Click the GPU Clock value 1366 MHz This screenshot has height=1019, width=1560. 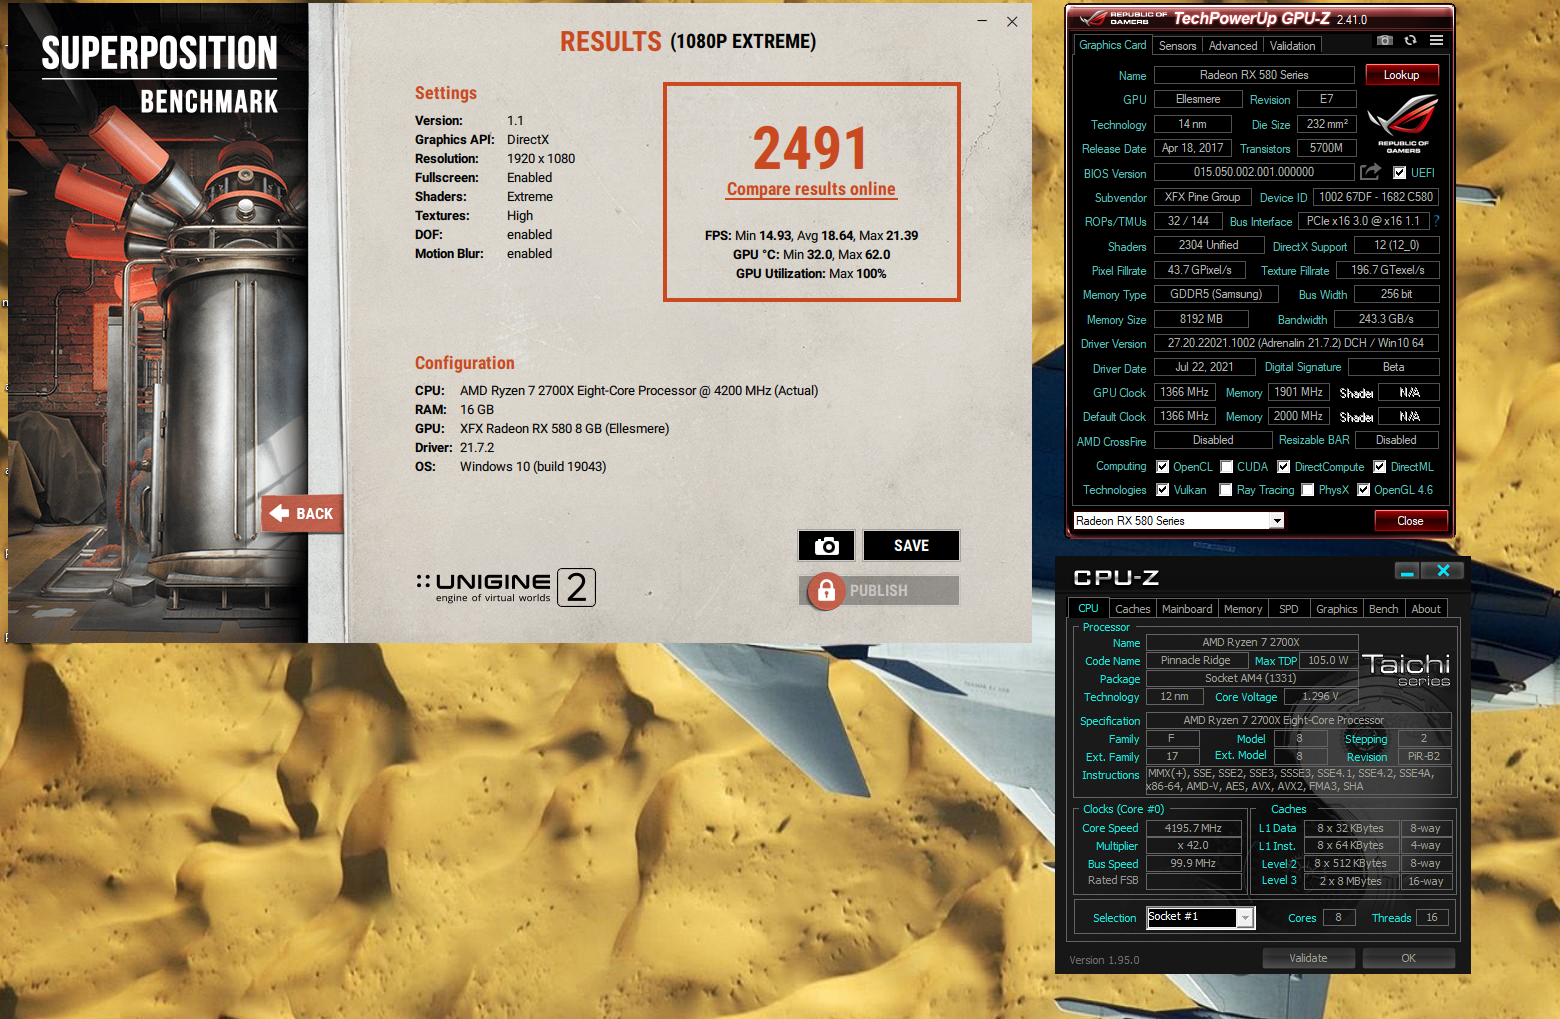click(1184, 392)
